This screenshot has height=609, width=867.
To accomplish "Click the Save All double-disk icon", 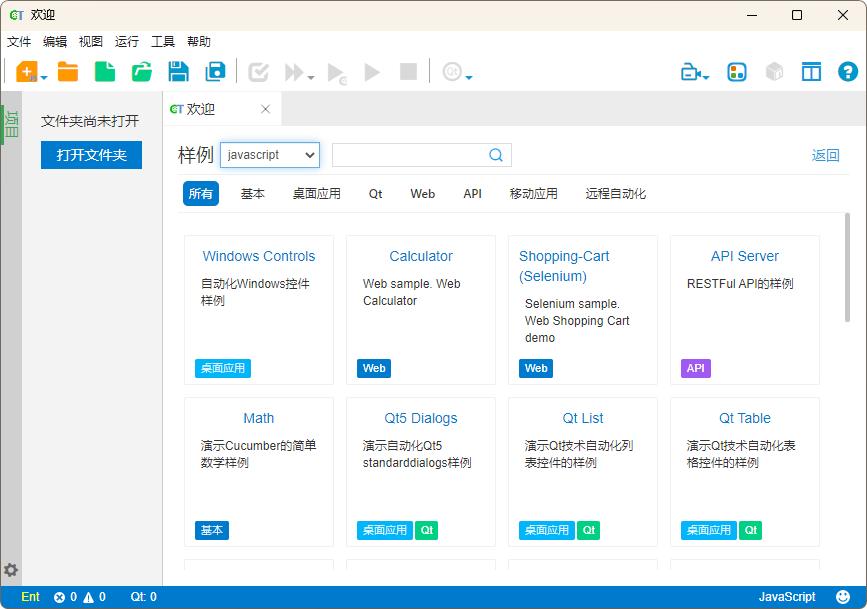I will [215, 72].
